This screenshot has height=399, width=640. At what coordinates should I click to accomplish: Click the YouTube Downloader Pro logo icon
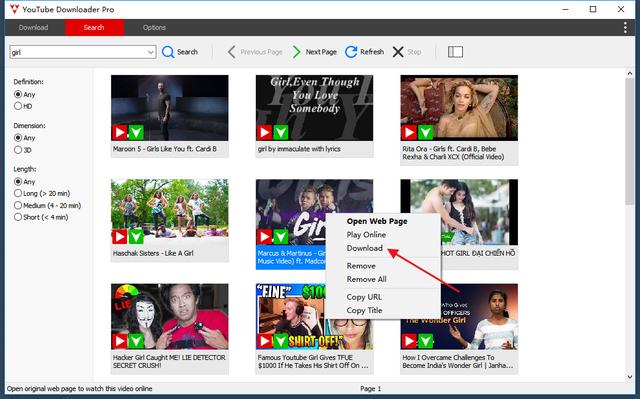(14, 9)
